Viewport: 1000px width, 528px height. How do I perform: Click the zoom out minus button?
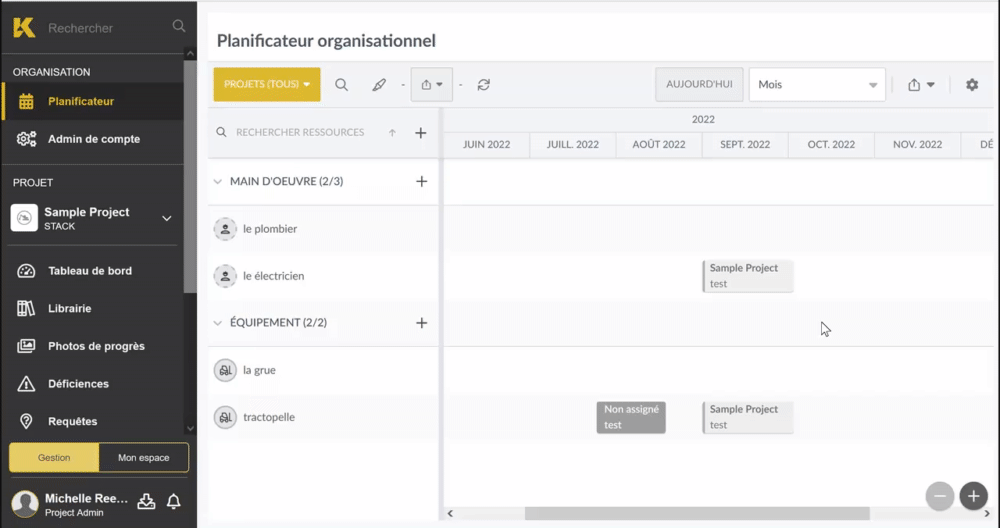940,496
